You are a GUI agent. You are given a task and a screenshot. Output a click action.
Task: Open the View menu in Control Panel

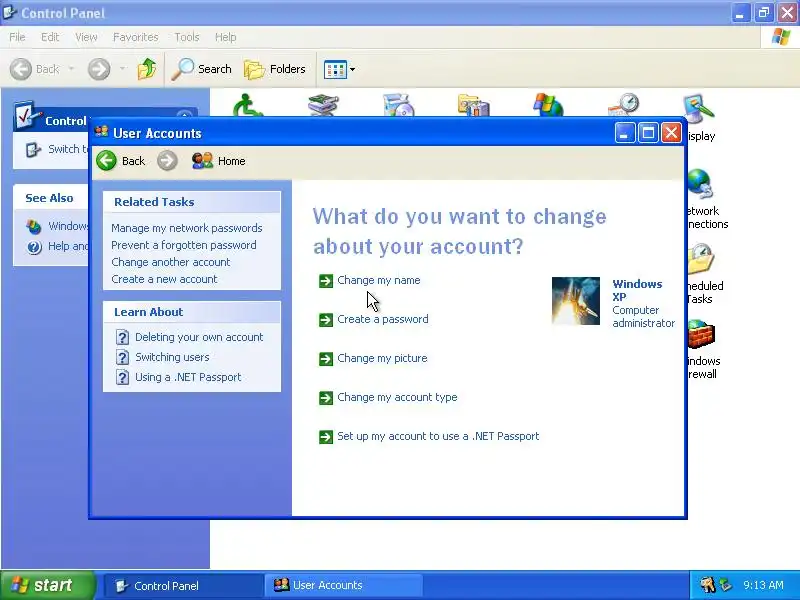(86, 37)
